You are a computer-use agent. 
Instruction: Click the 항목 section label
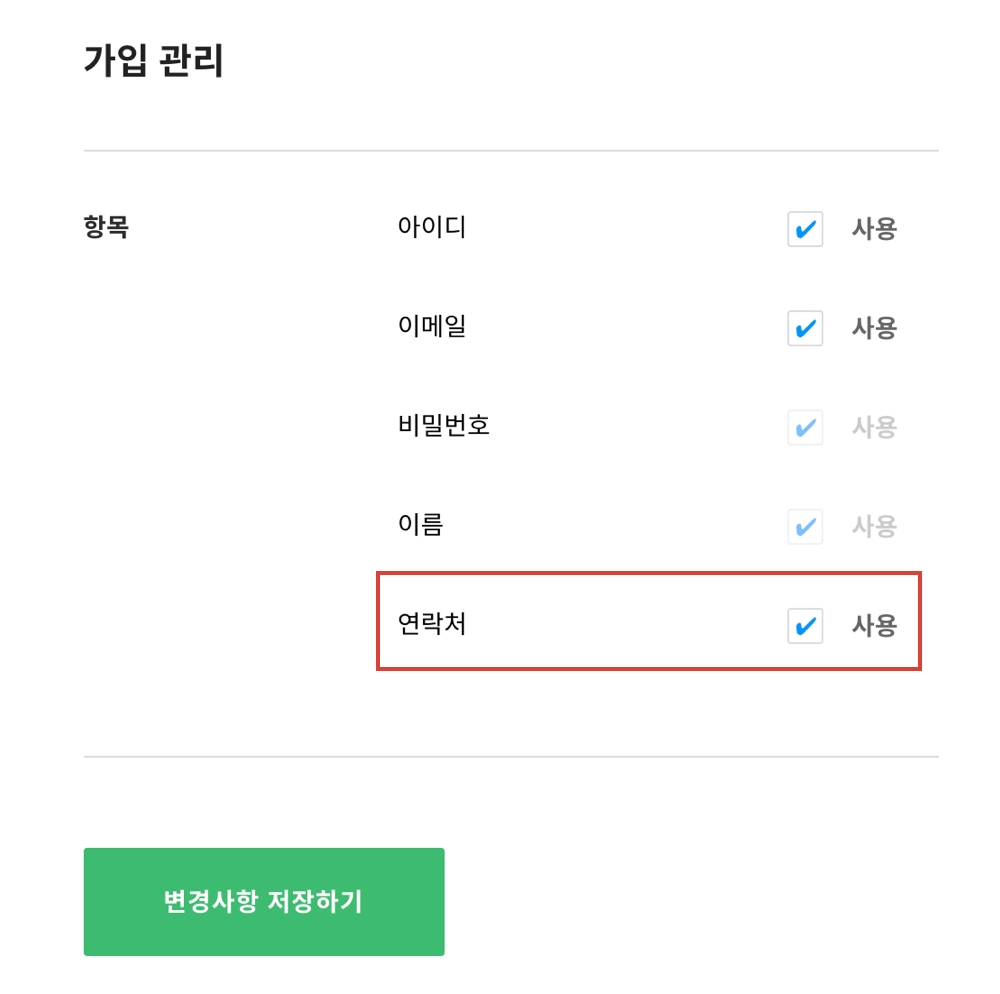[x=106, y=228]
